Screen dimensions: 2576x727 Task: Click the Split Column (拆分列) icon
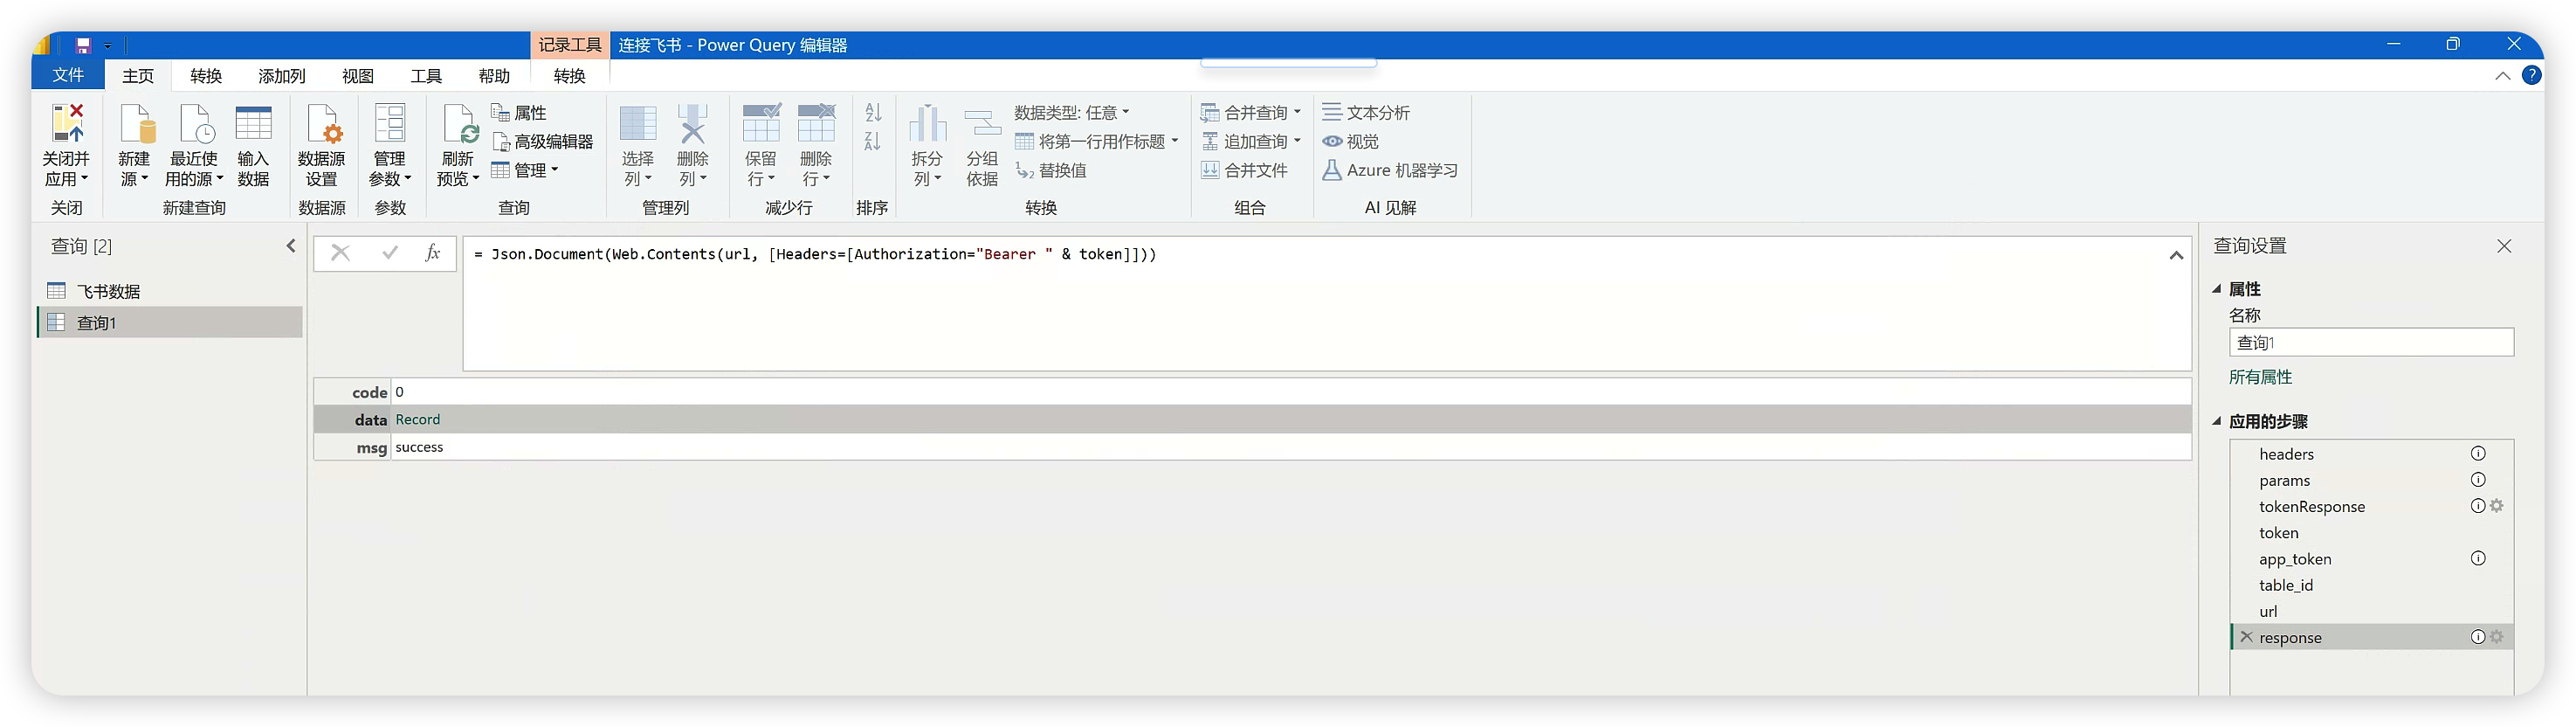[927, 125]
